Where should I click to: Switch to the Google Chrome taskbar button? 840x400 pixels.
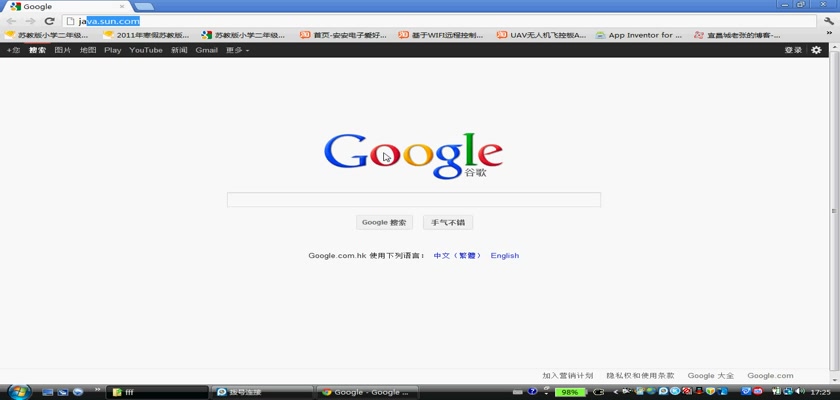(x=367, y=392)
